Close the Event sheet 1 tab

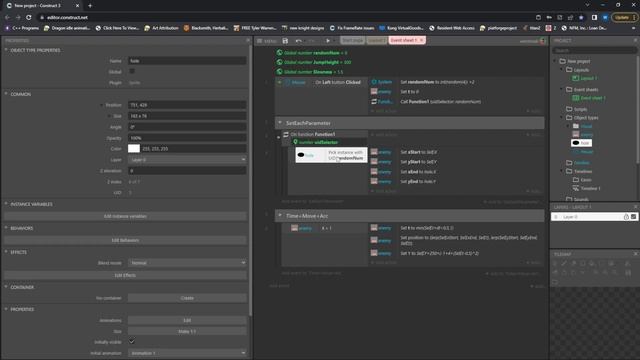pos(422,40)
